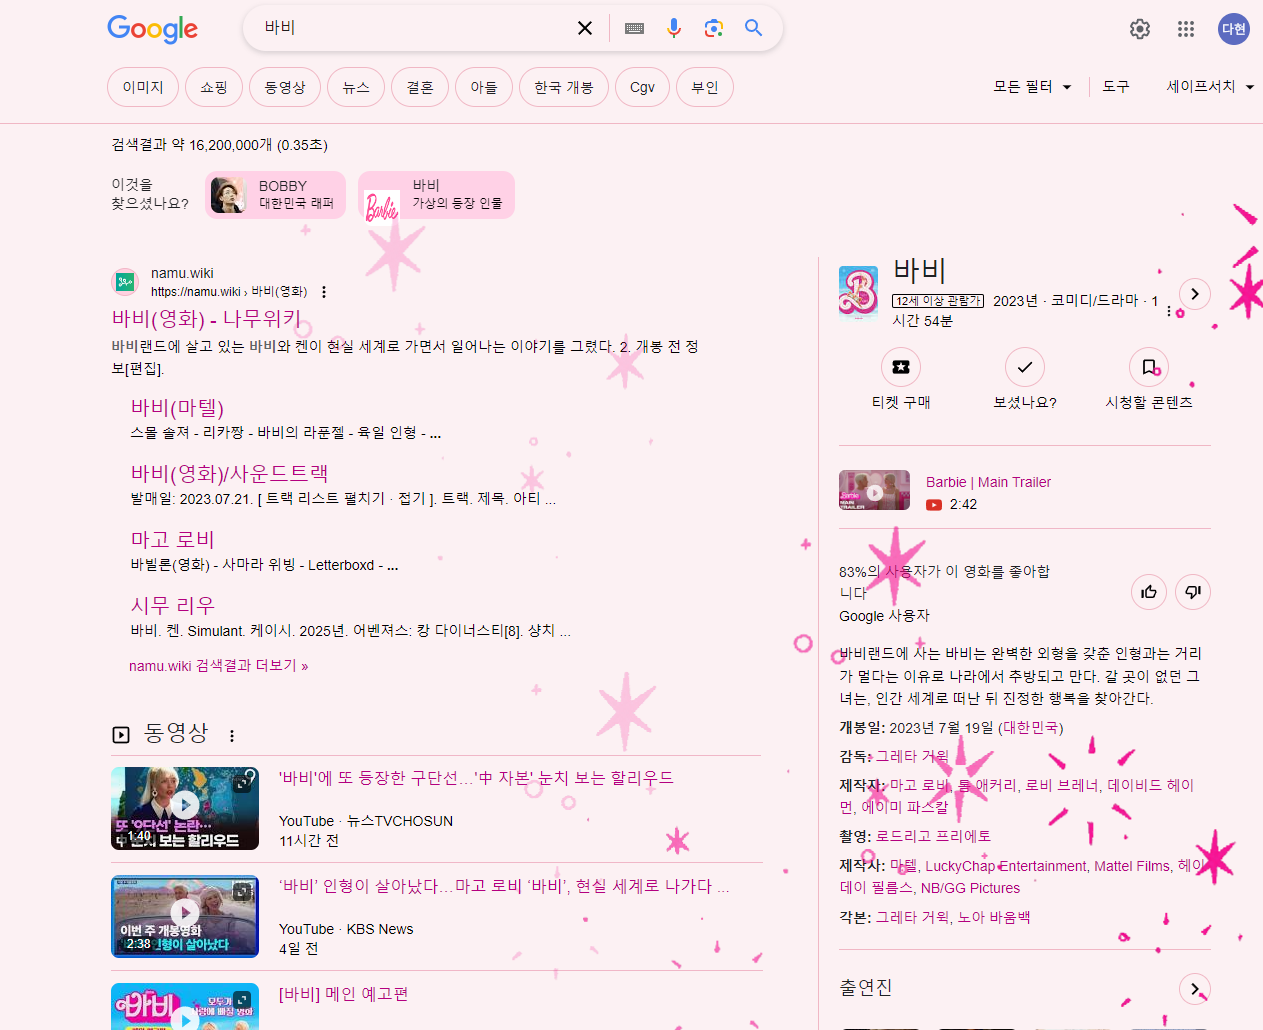Open director 그레타 거윅 link
Screen dimensions: 1263x1030
tap(912, 757)
